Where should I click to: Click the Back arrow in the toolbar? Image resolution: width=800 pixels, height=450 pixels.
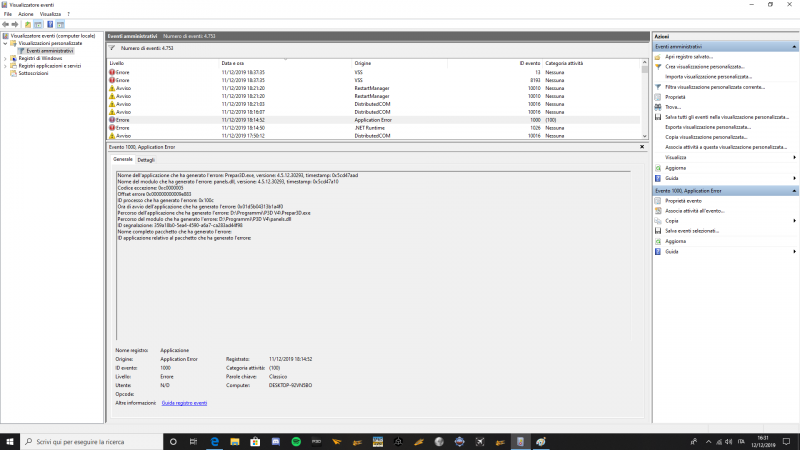click(x=7, y=24)
